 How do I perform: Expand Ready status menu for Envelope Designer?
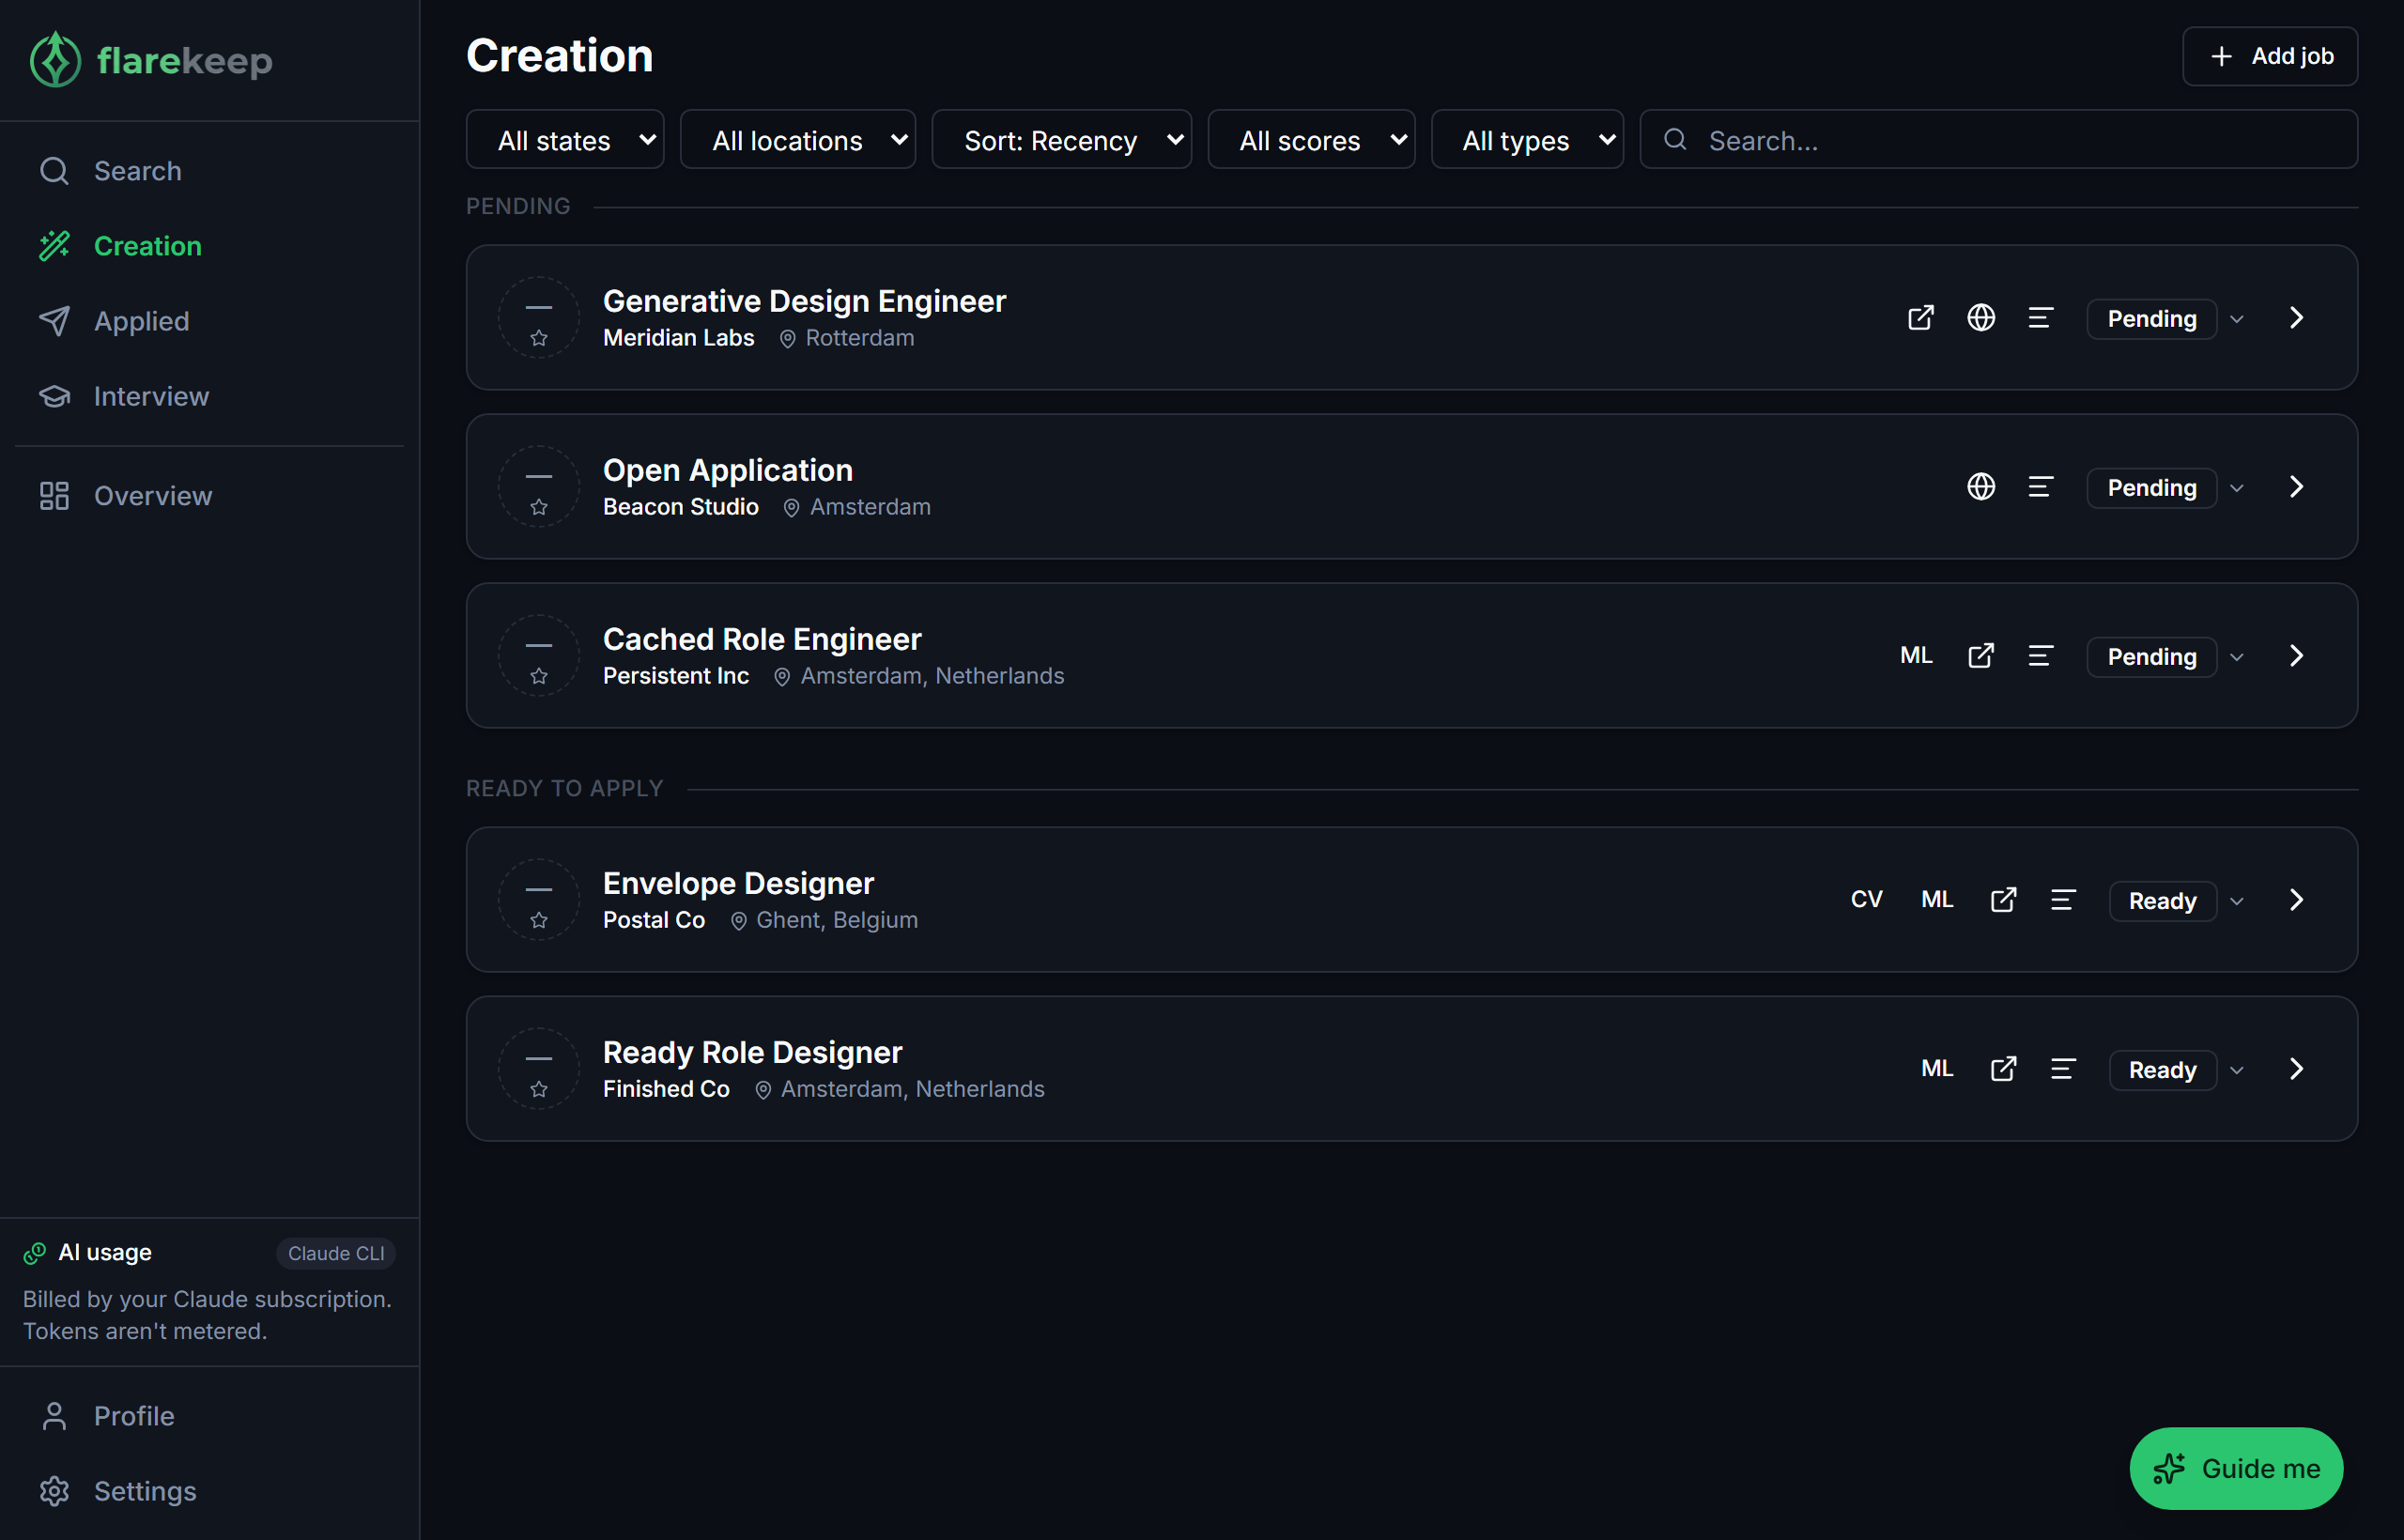point(2236,901)
